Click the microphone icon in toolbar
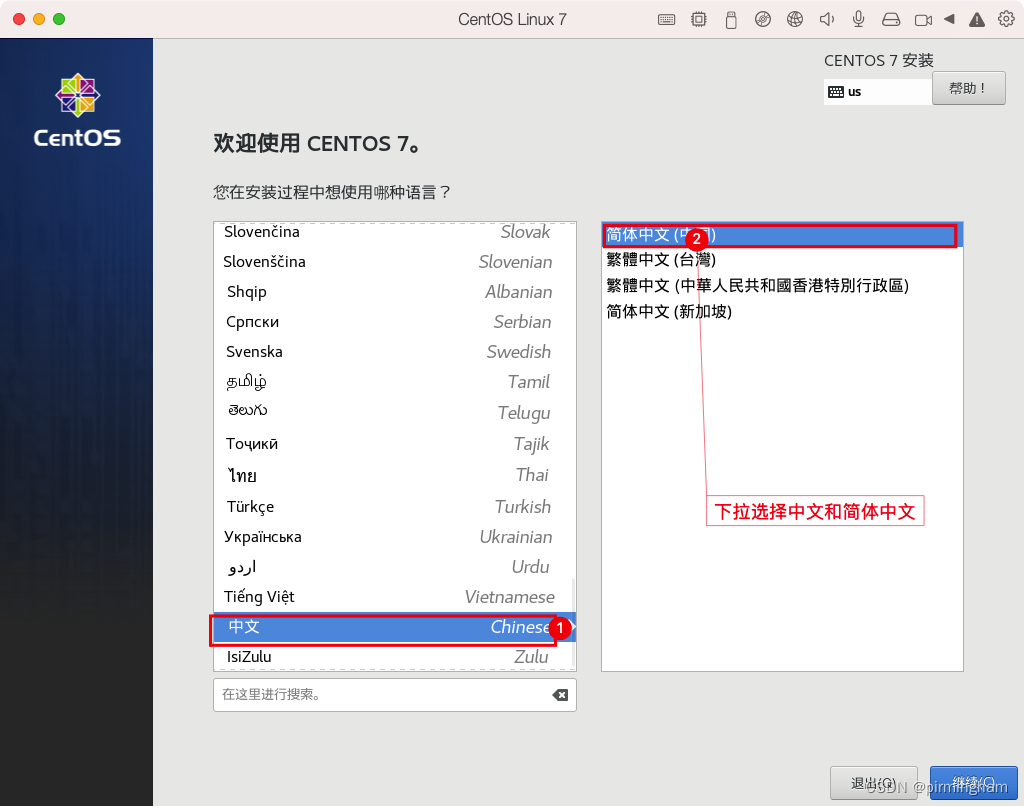 [859, 20]
